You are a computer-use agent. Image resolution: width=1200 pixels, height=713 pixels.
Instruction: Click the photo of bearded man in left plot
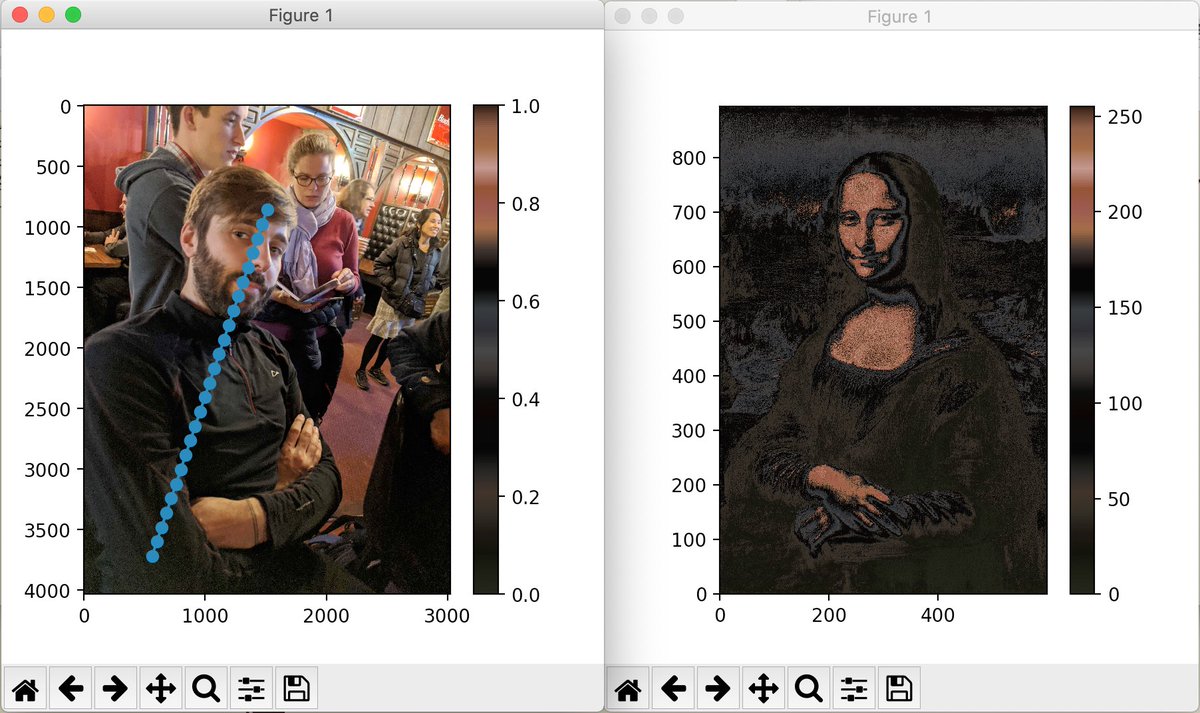[266, 349]
